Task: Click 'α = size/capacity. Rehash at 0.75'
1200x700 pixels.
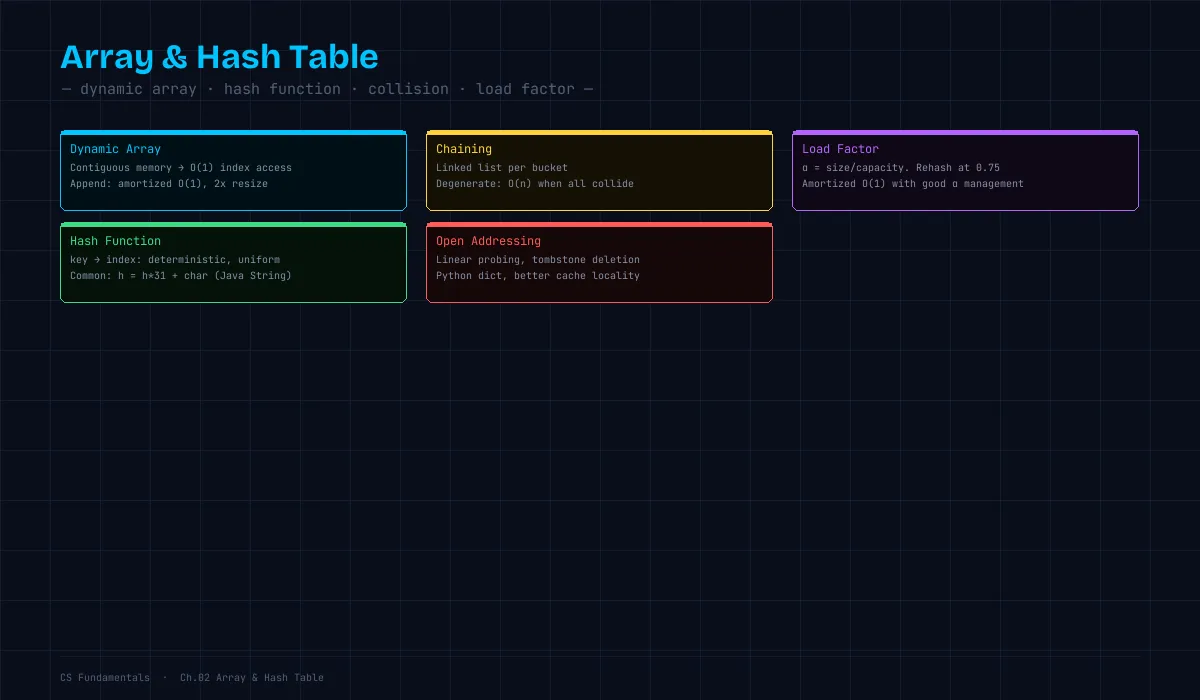Action: tap(901, 168)
